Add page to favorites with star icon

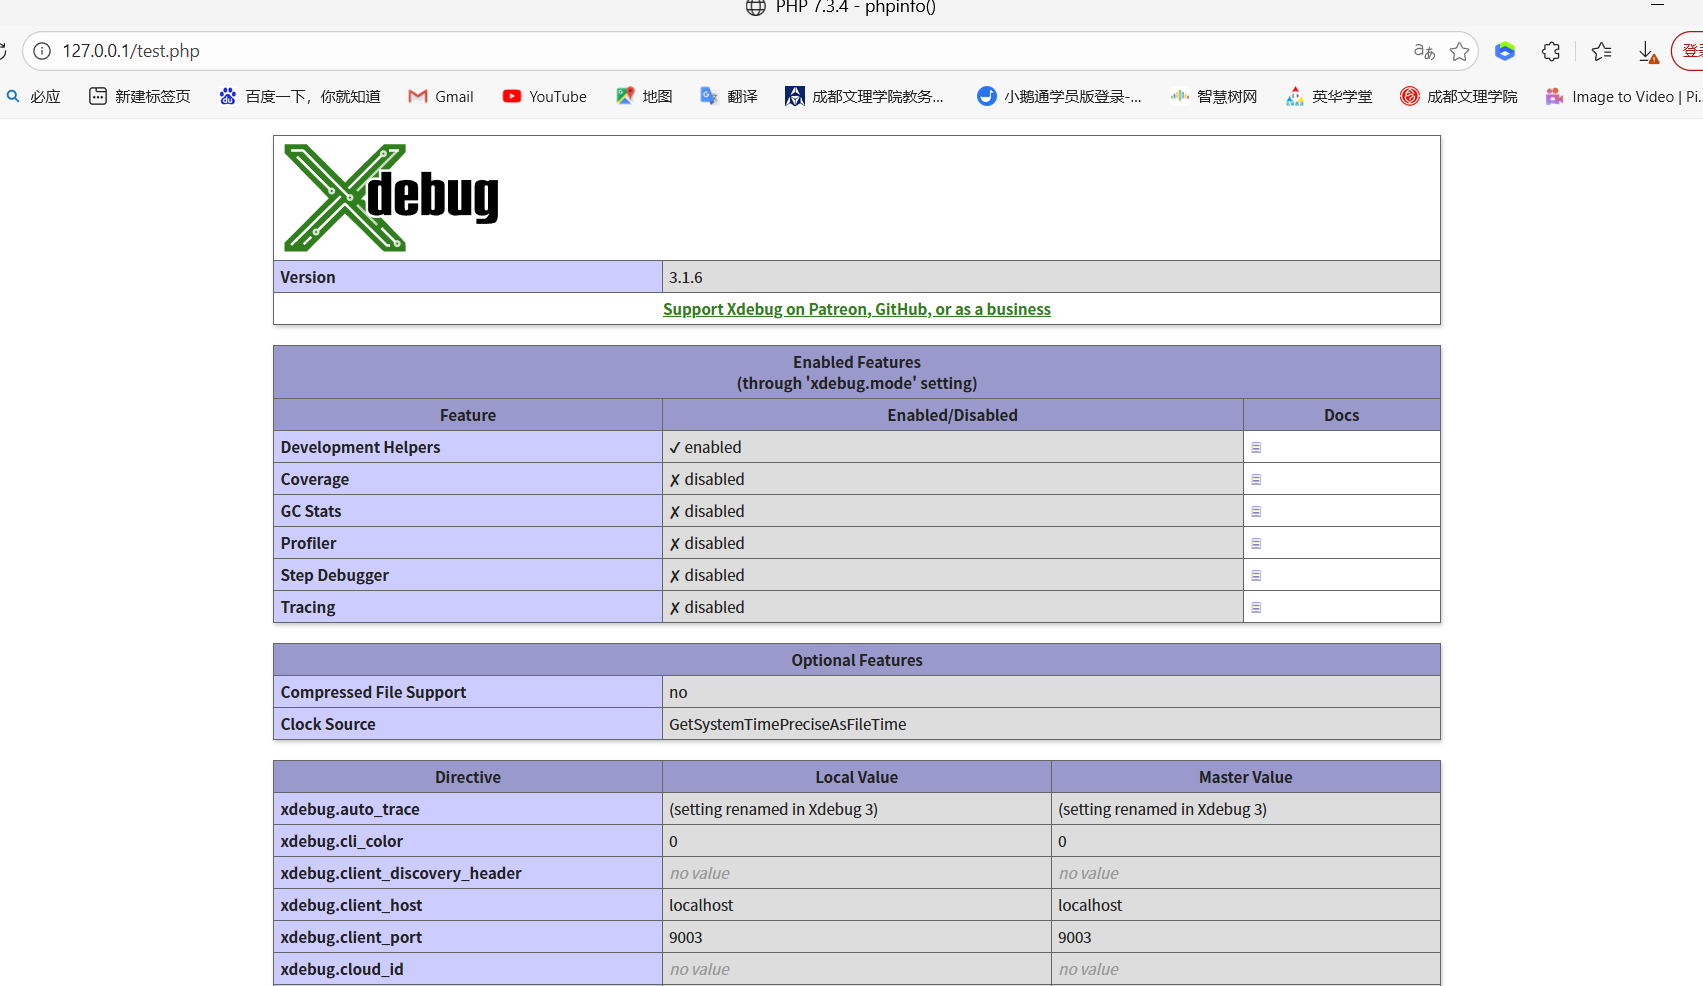[x=1460, y=51]
